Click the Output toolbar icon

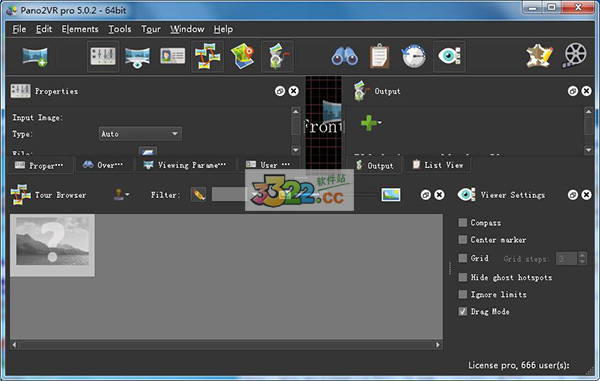point(277,57)
